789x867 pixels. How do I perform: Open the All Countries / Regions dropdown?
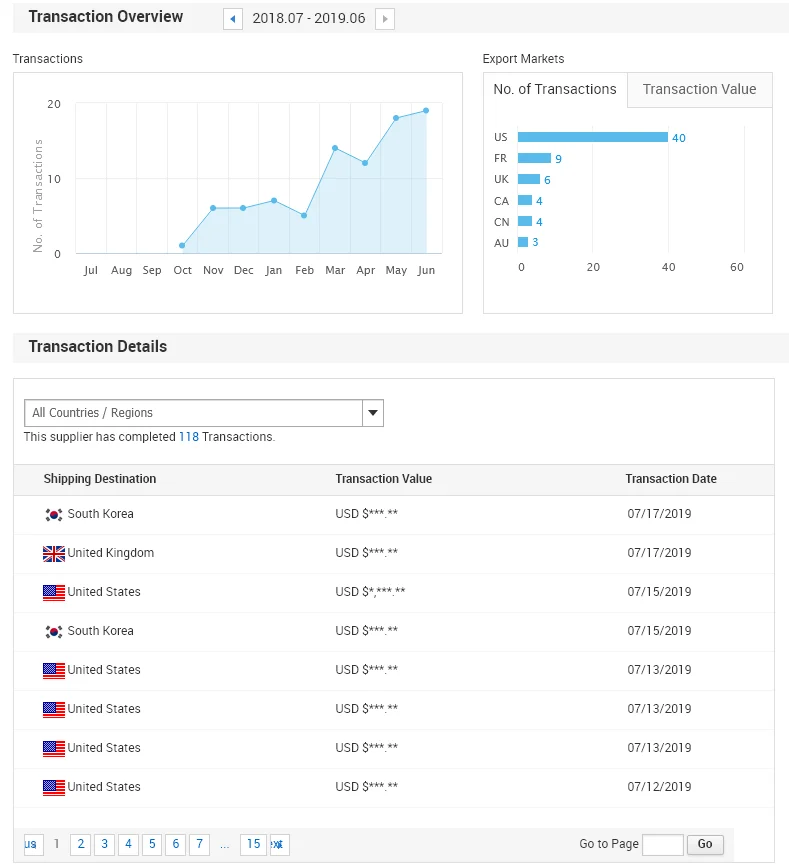[x=193, y=413]
